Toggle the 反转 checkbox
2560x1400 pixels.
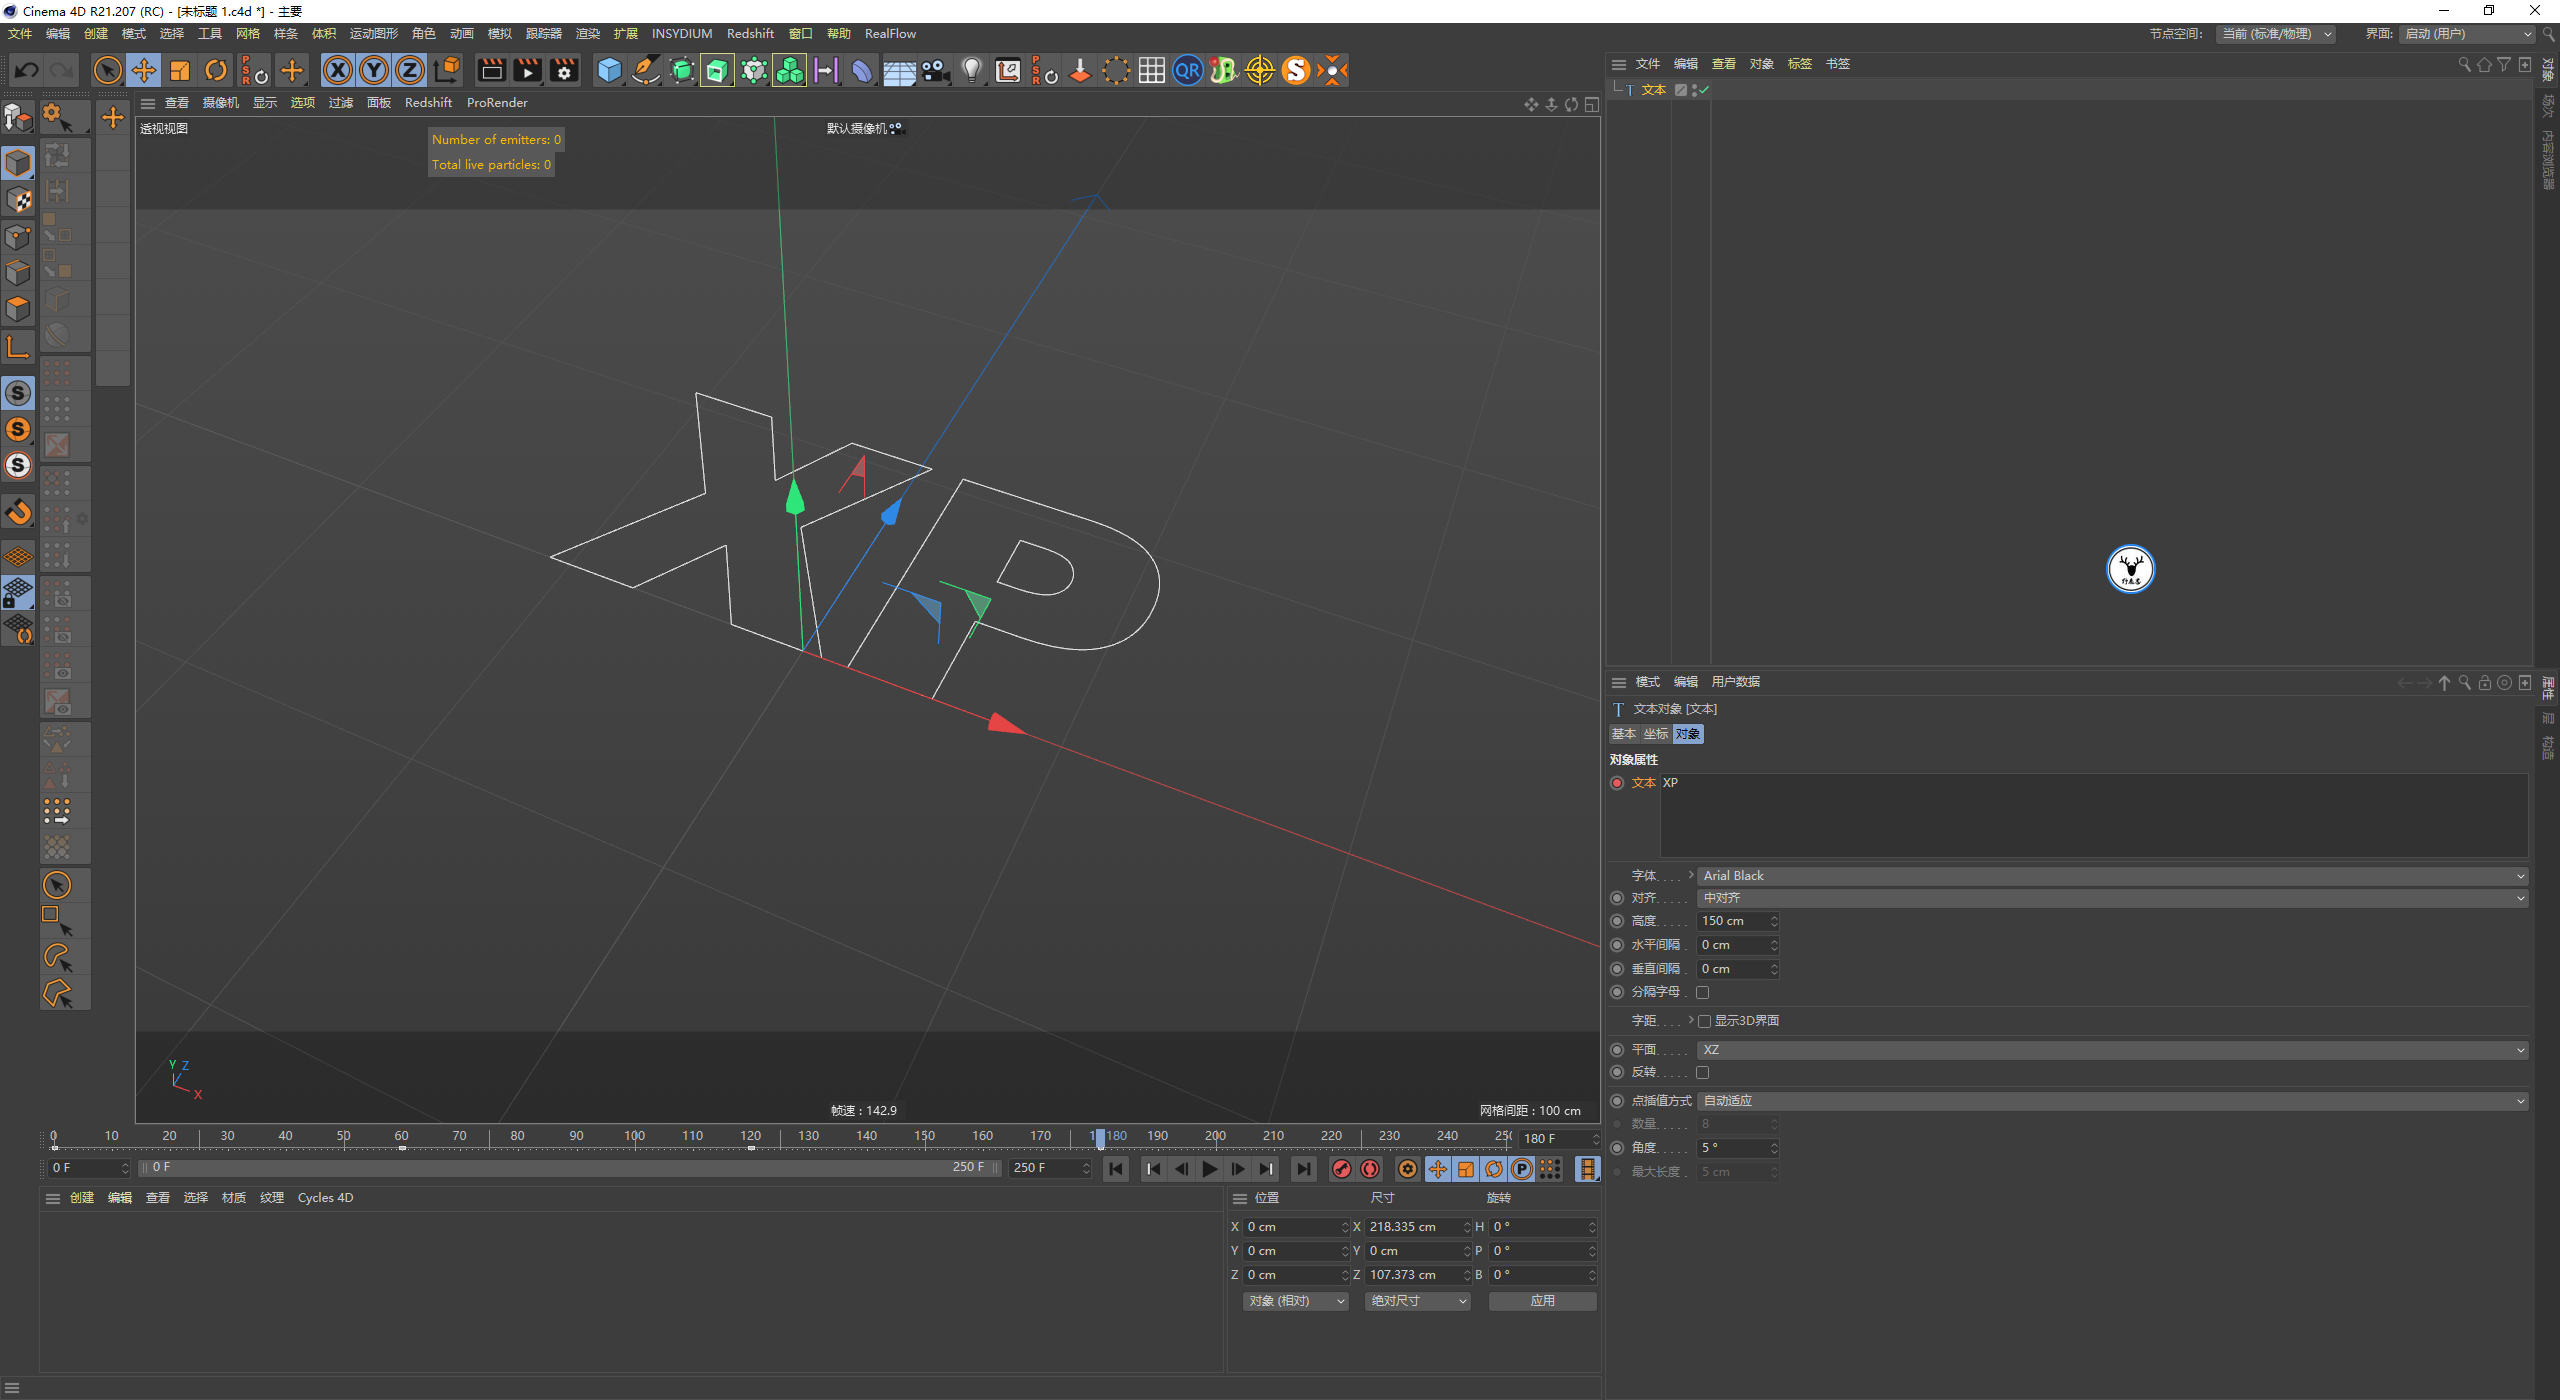coord(1703,1072)
